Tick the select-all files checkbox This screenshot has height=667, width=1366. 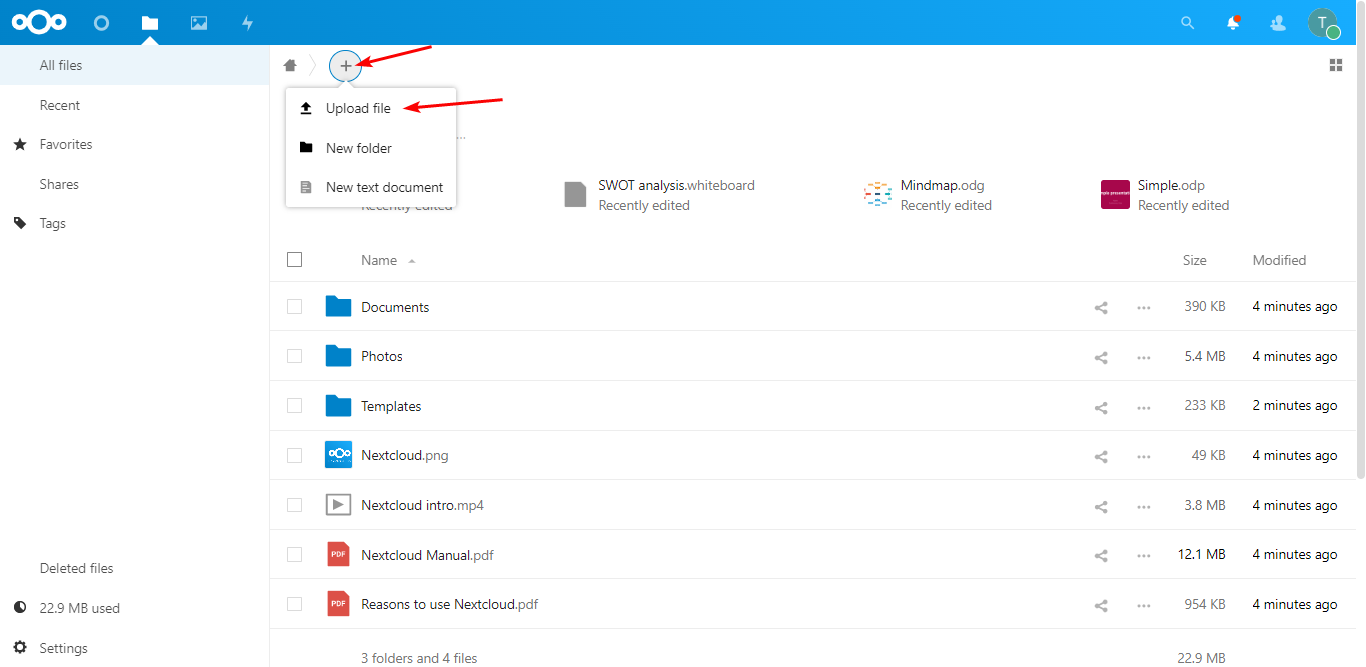click(294, 260)
